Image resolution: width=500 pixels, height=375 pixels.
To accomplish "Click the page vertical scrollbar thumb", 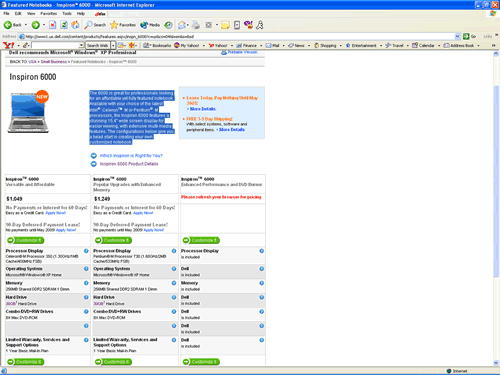I will 496,182.
